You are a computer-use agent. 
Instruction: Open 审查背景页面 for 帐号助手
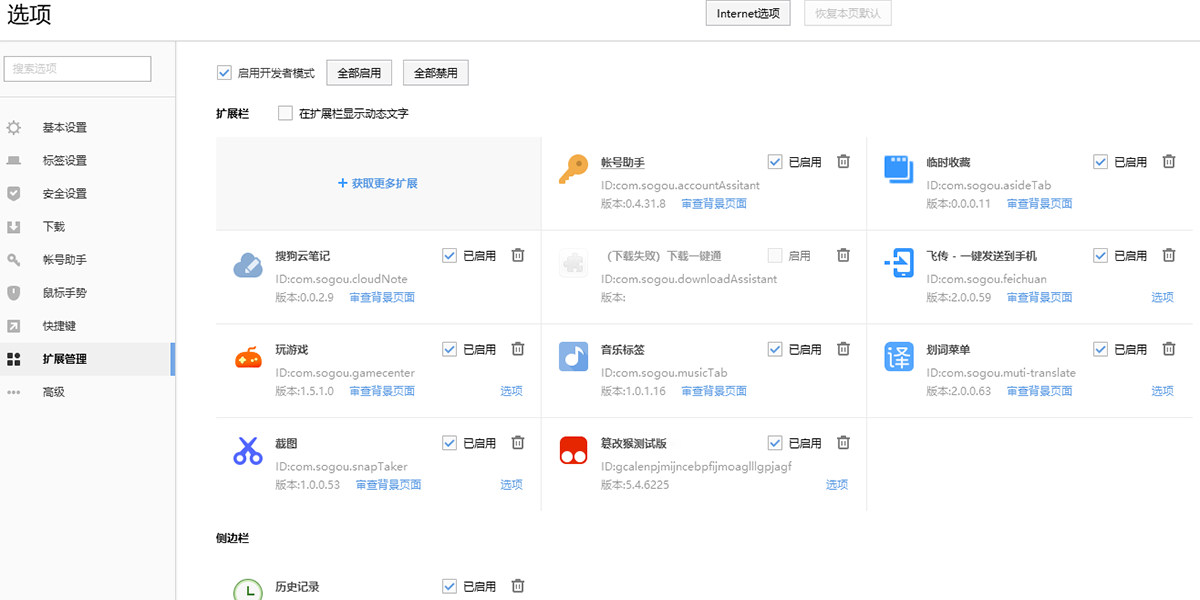coord(714,204)
